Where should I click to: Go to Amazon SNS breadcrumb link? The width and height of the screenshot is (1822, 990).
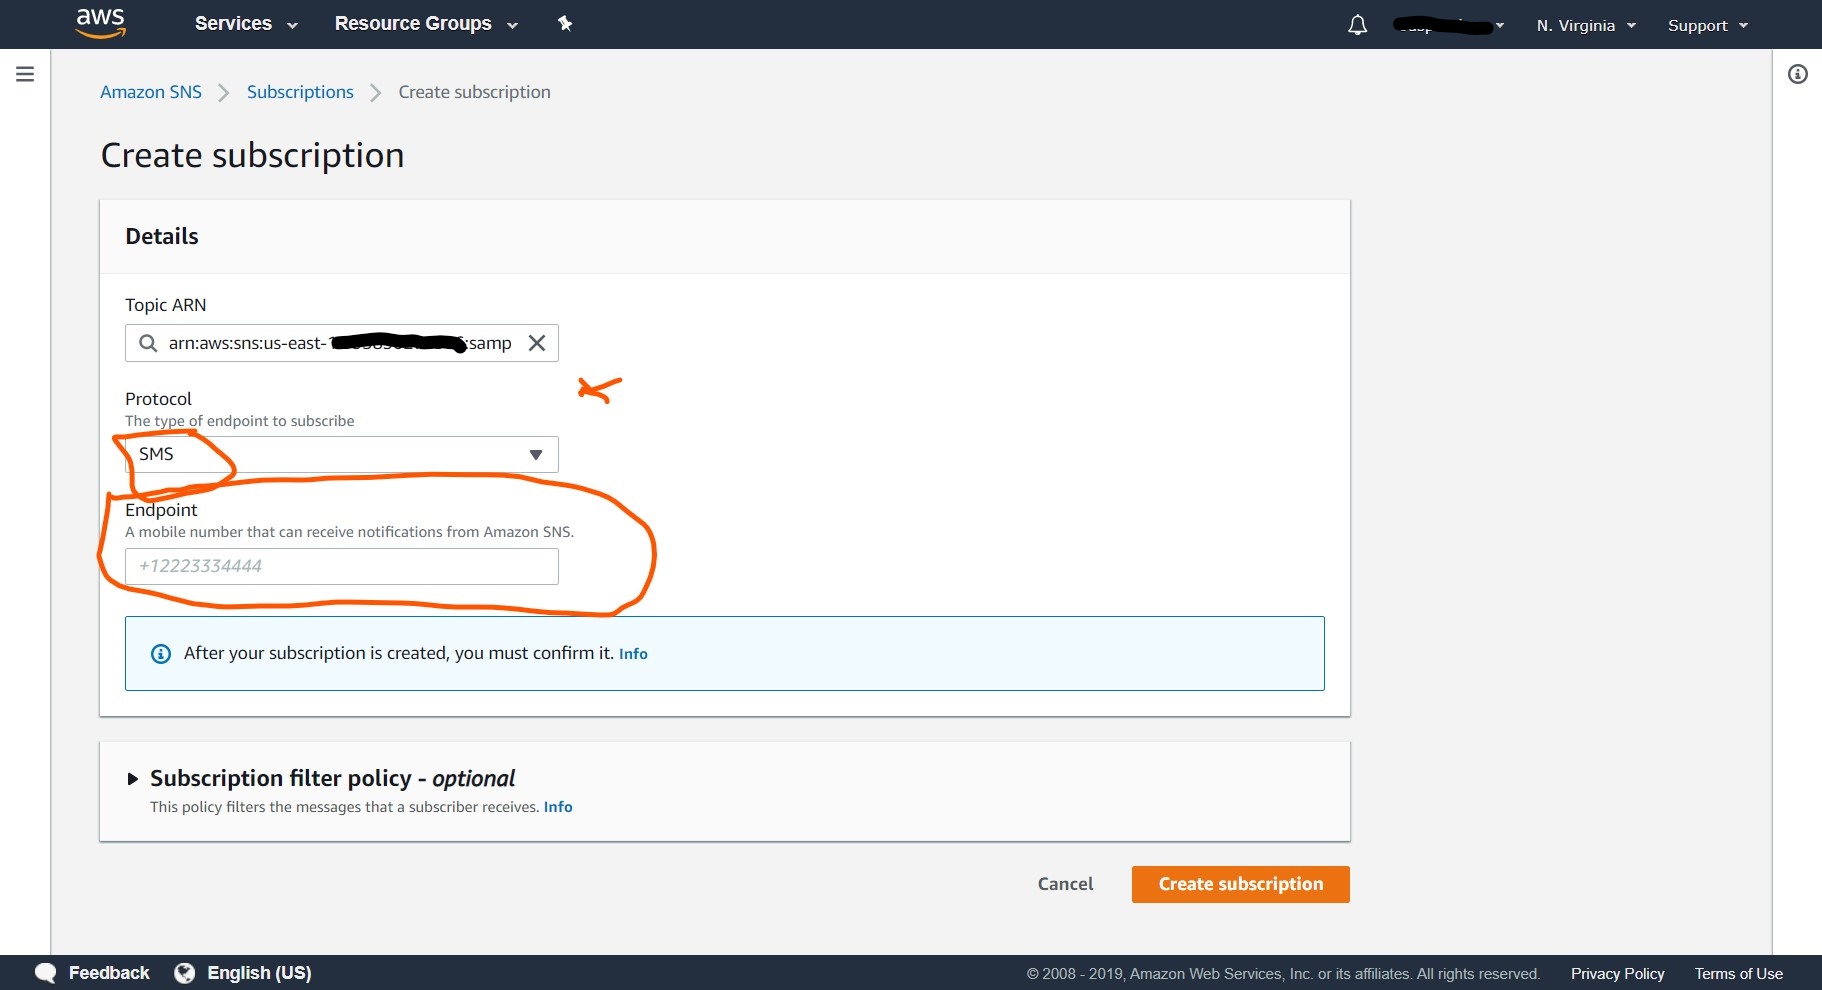[x=151, y=92]
